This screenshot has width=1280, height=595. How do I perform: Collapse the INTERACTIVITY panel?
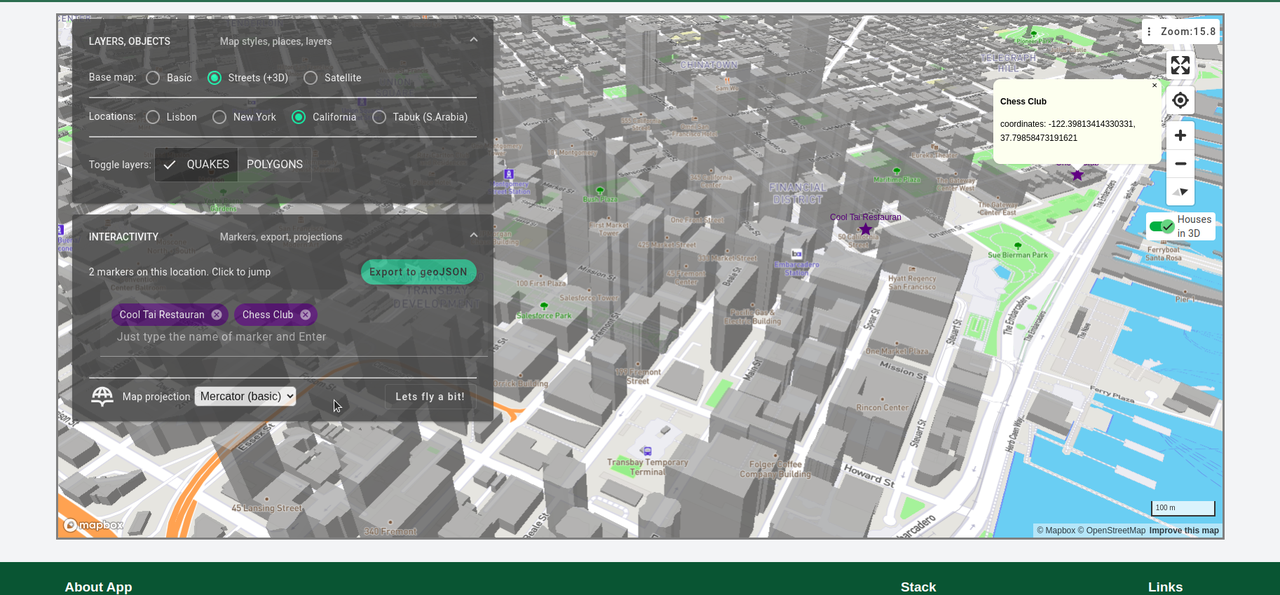[473, 236]
